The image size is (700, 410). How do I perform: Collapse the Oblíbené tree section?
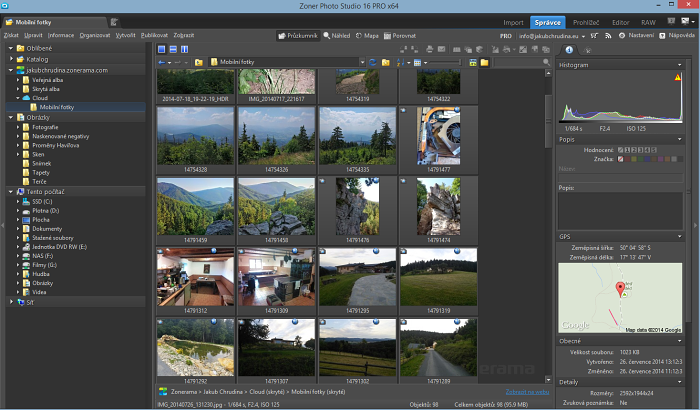point(11,48)
